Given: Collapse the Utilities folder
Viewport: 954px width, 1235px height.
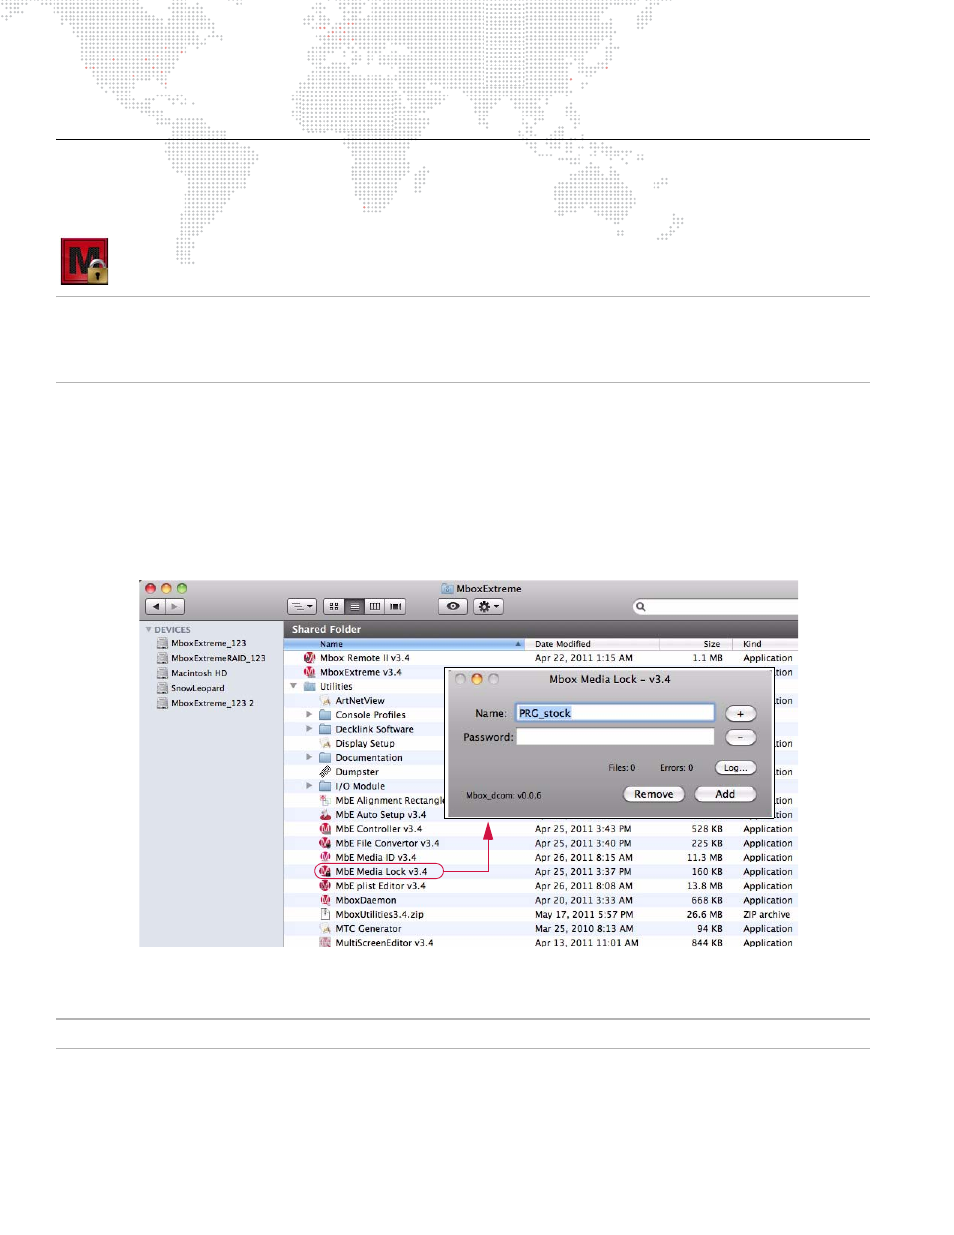Looking at the screenshot, I should tap(294, 686).
